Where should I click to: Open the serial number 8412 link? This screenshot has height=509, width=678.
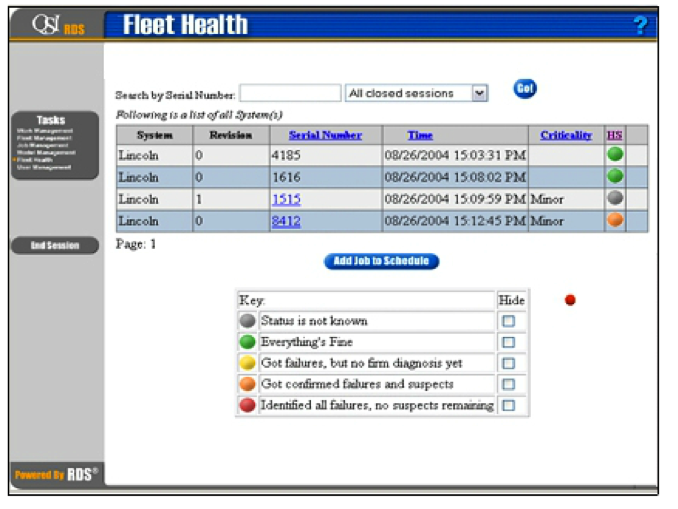(285, 220)
